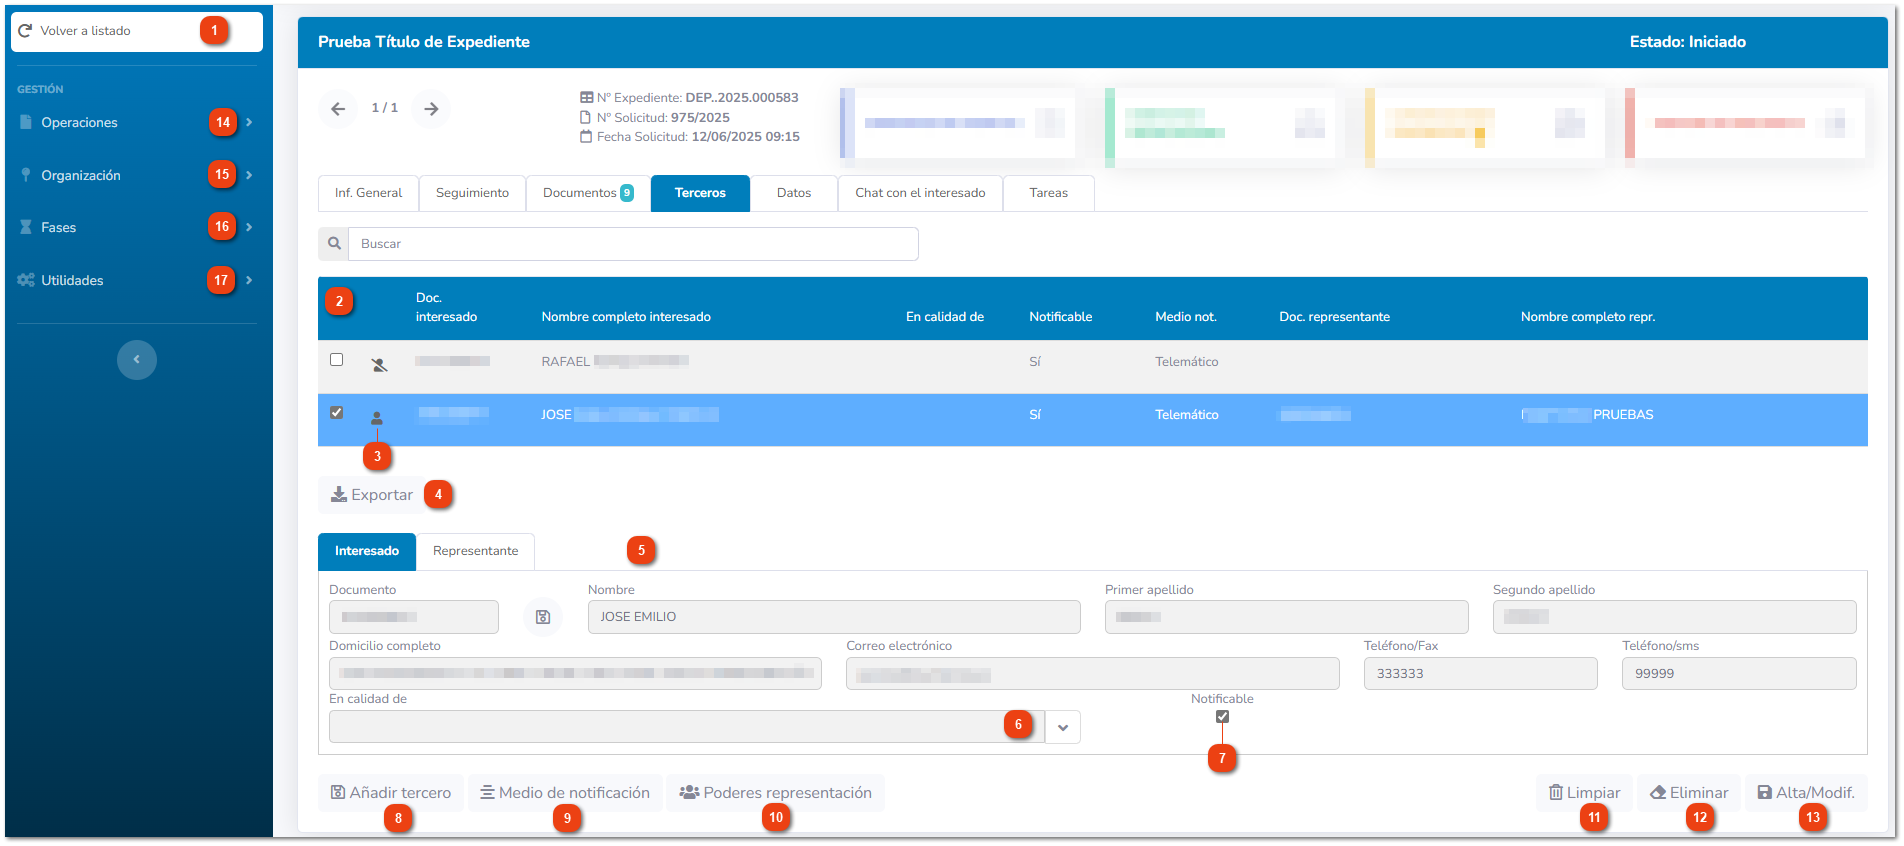Open the Datos tab
Viewport: 1904px width, 846px height.
794,193
